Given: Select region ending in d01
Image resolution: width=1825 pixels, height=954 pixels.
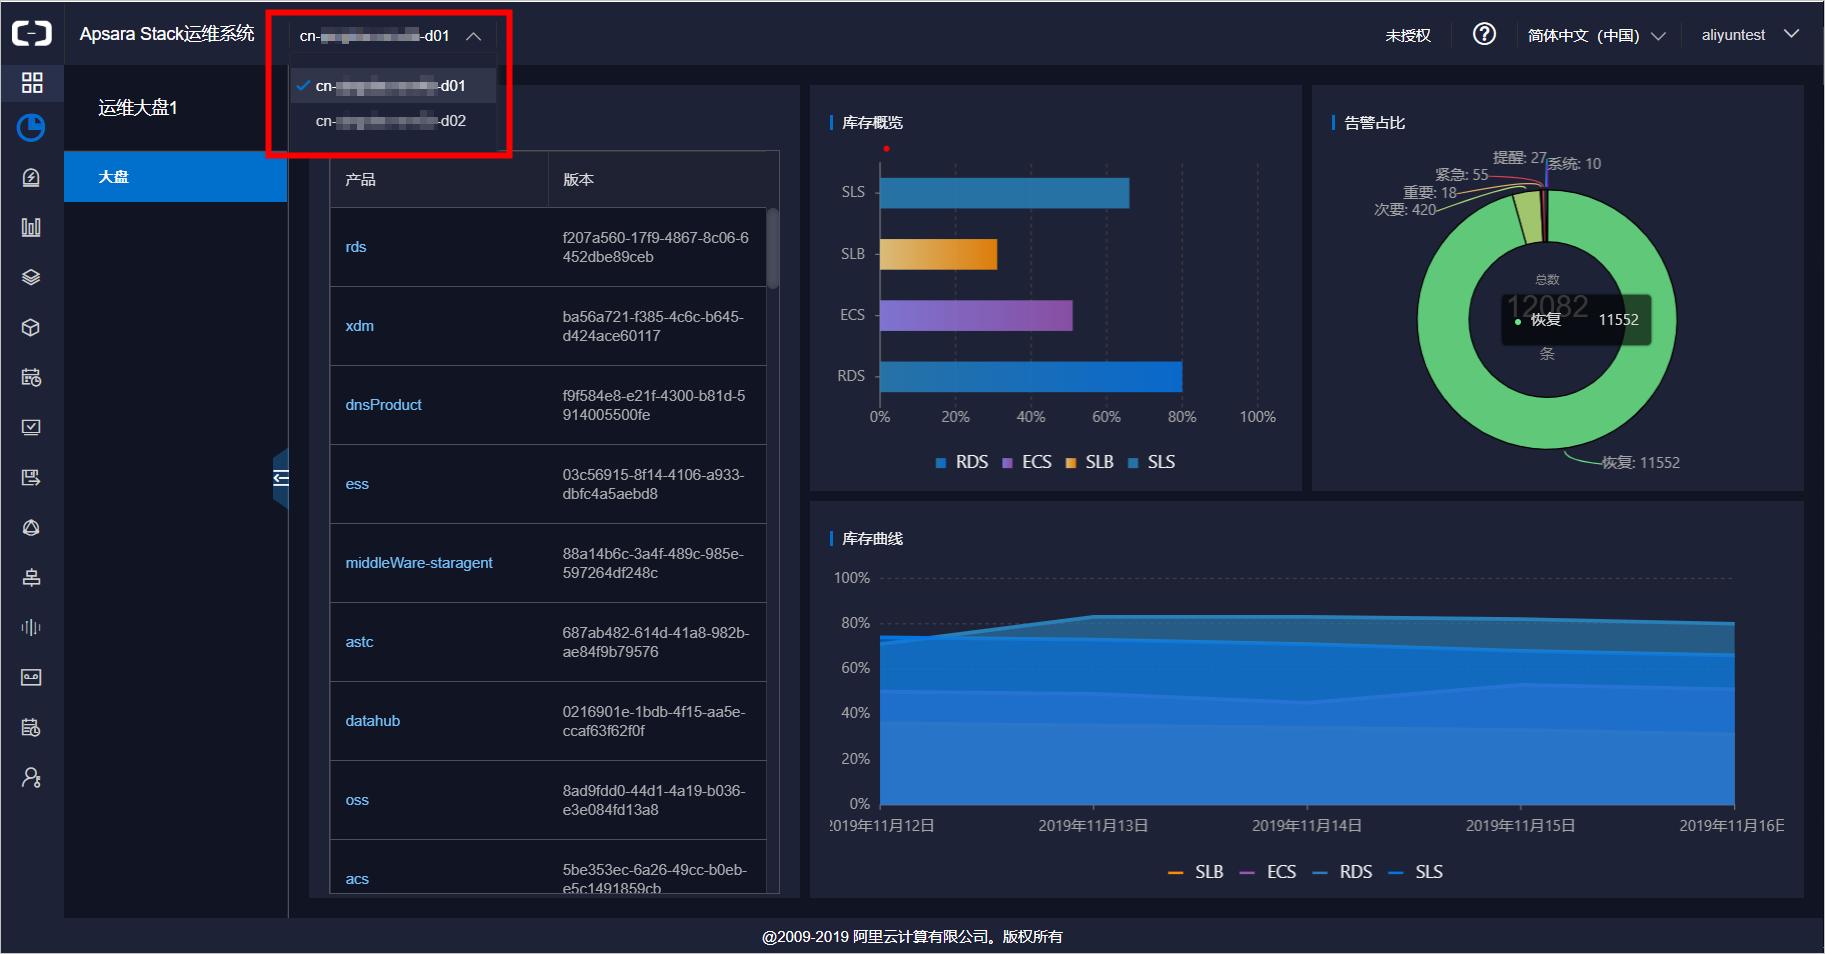Looking at the screenshot, I should pos(392,86).
